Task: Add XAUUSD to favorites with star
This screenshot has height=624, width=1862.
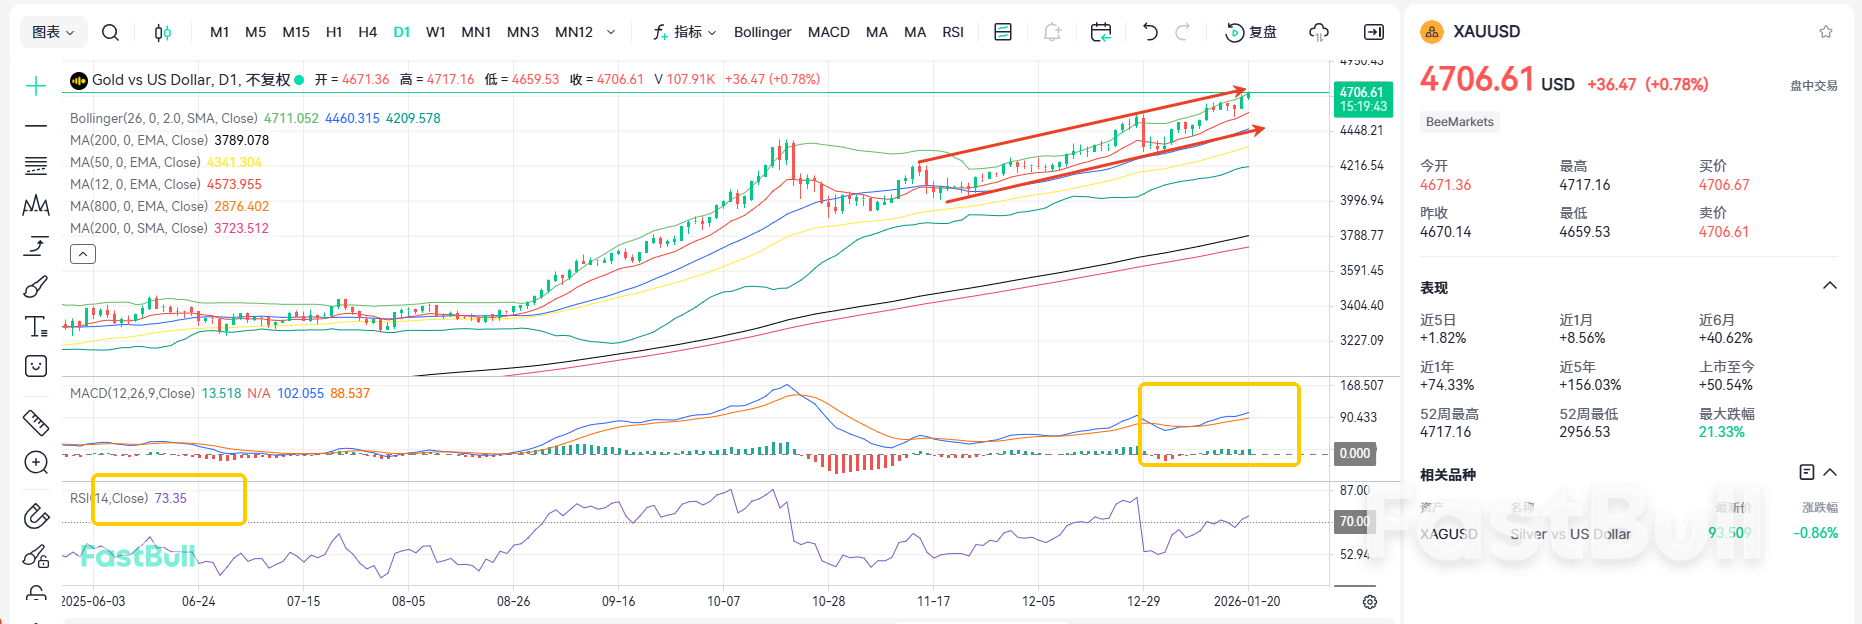Action: click(1826, 32)
